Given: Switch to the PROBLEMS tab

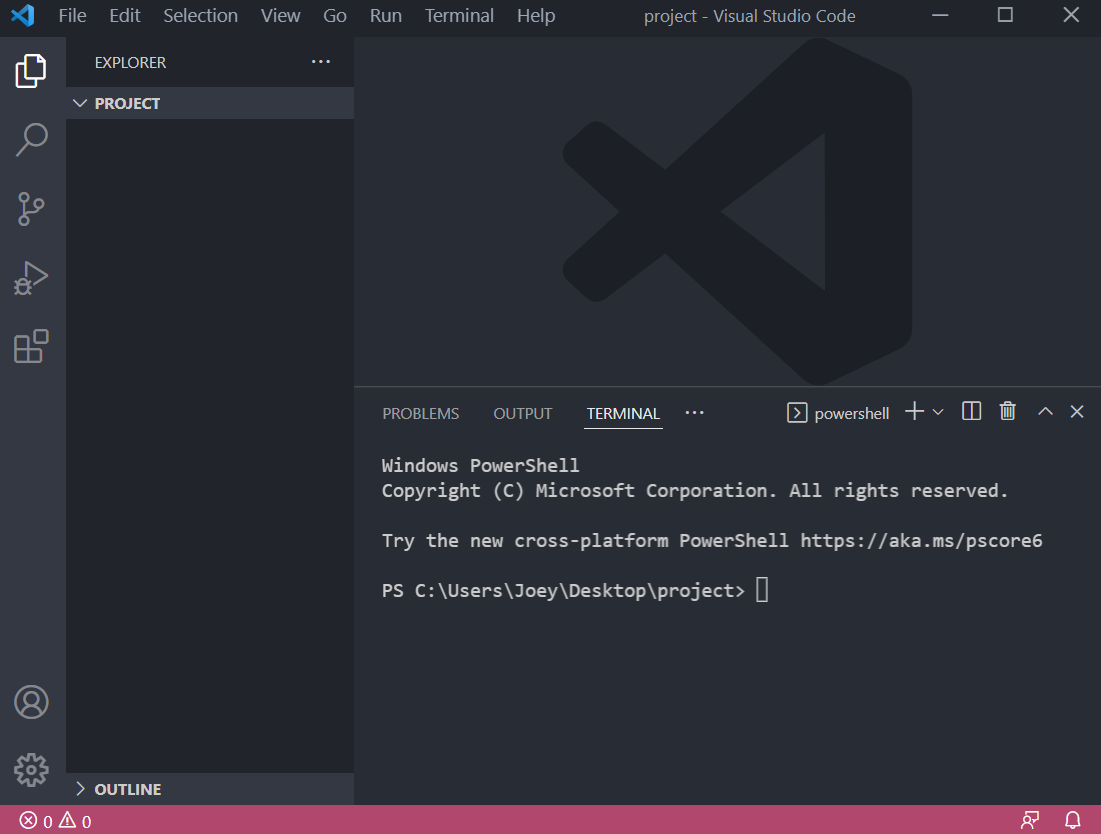Looking at the screenshot, I should [x=421, y=413].
